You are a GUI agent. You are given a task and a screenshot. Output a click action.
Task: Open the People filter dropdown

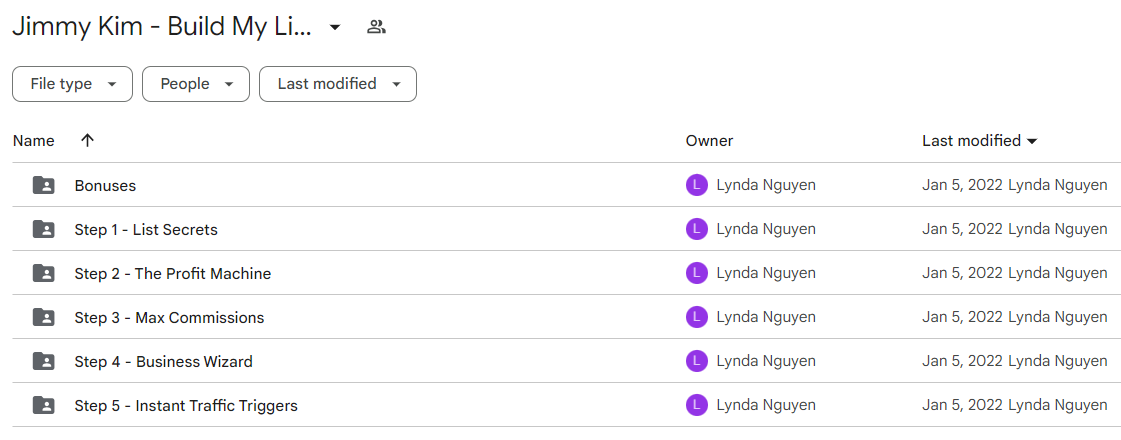(x=196, y=84)
